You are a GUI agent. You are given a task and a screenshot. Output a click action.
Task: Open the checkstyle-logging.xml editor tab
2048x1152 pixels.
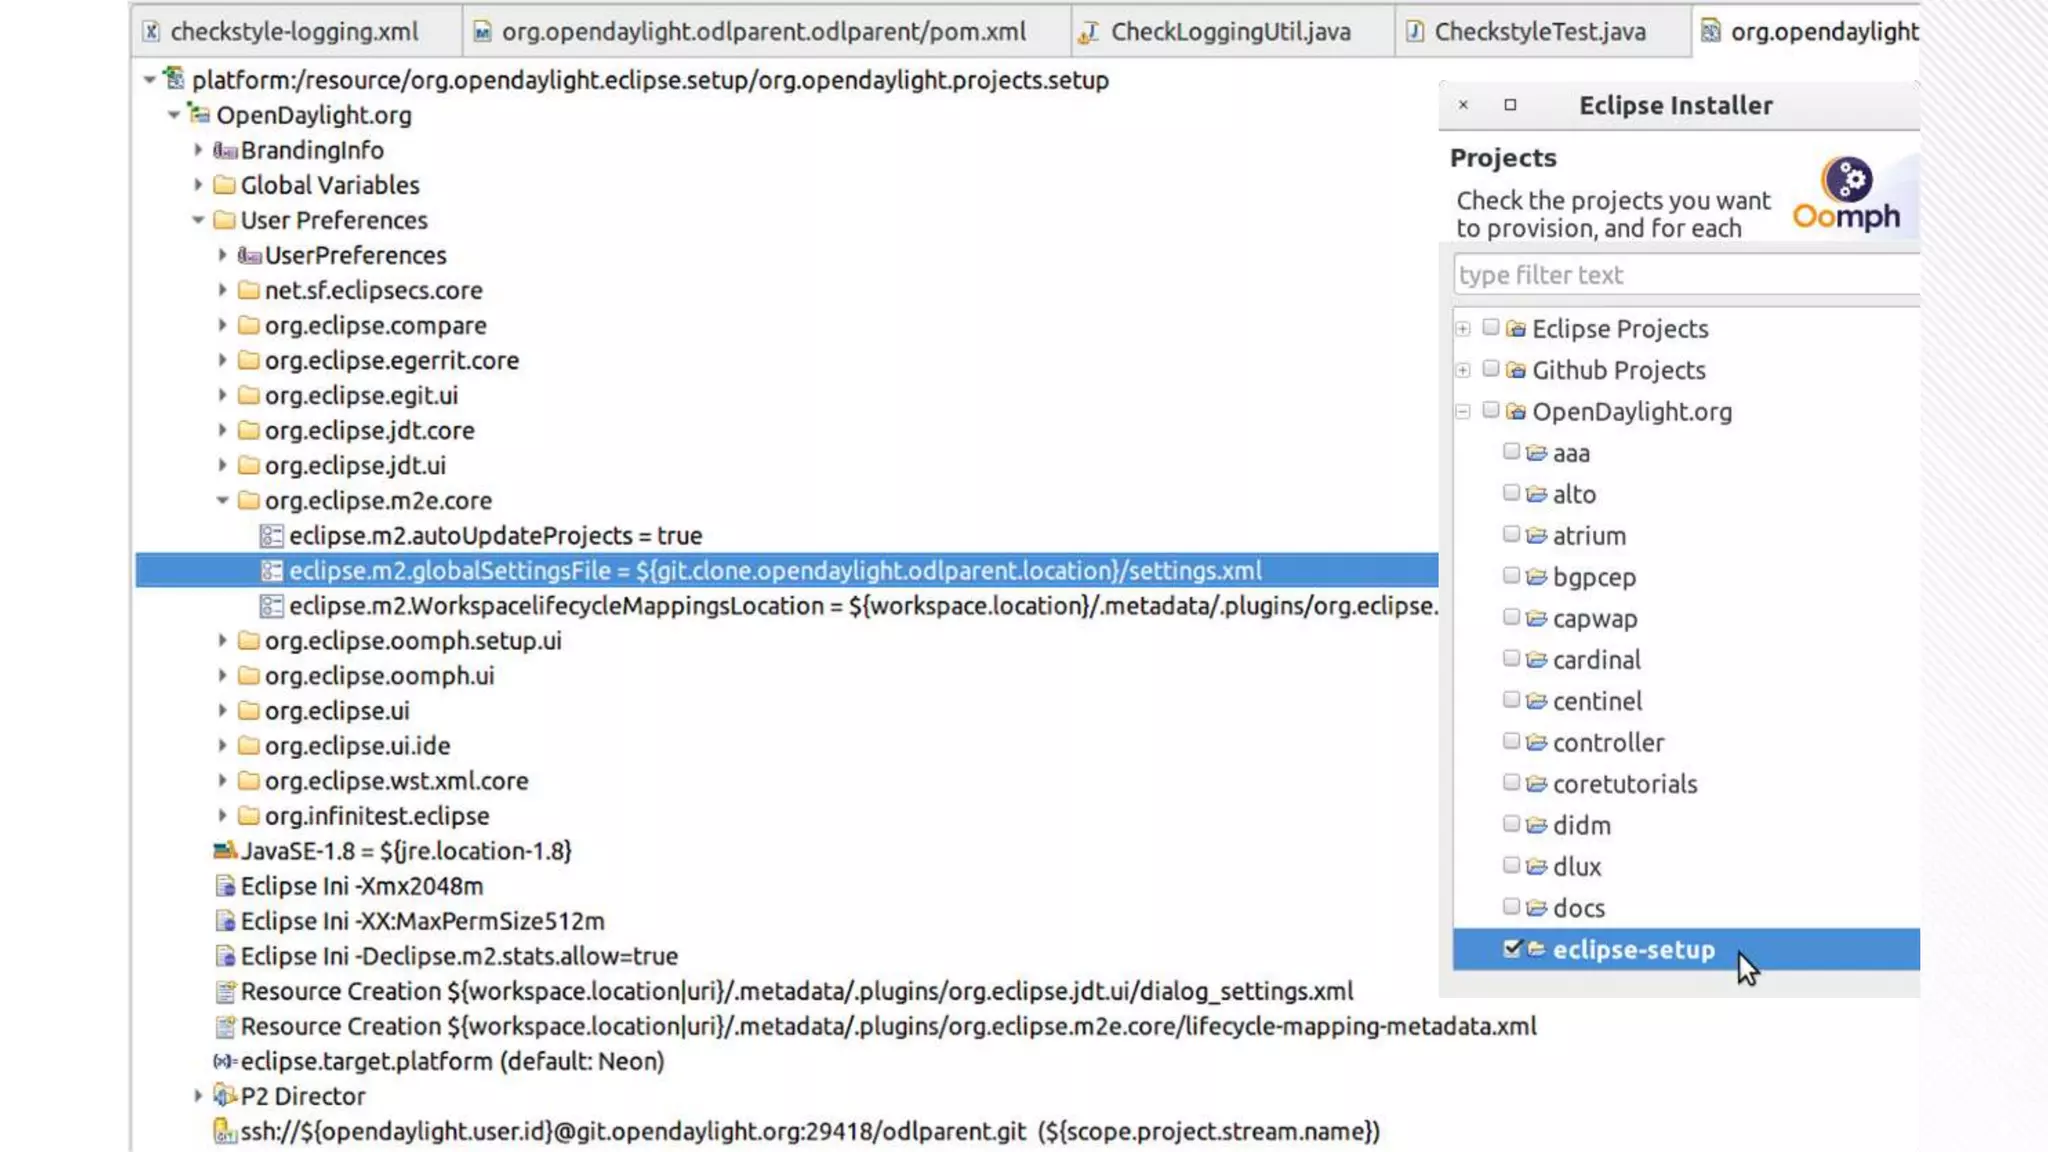coord(294,32)
